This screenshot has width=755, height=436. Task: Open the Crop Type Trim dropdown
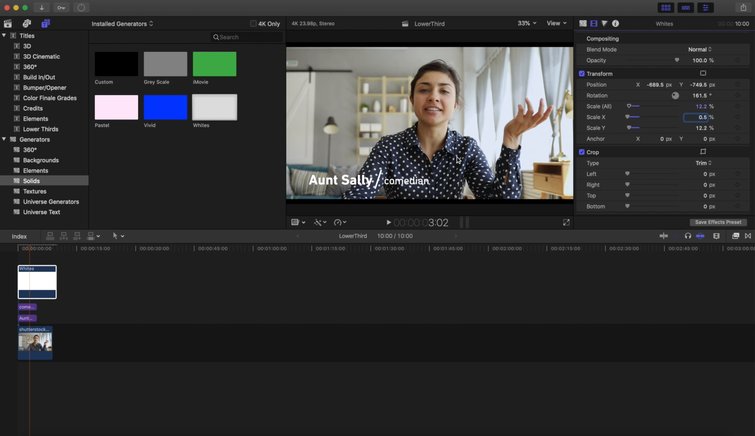[703, 163]
